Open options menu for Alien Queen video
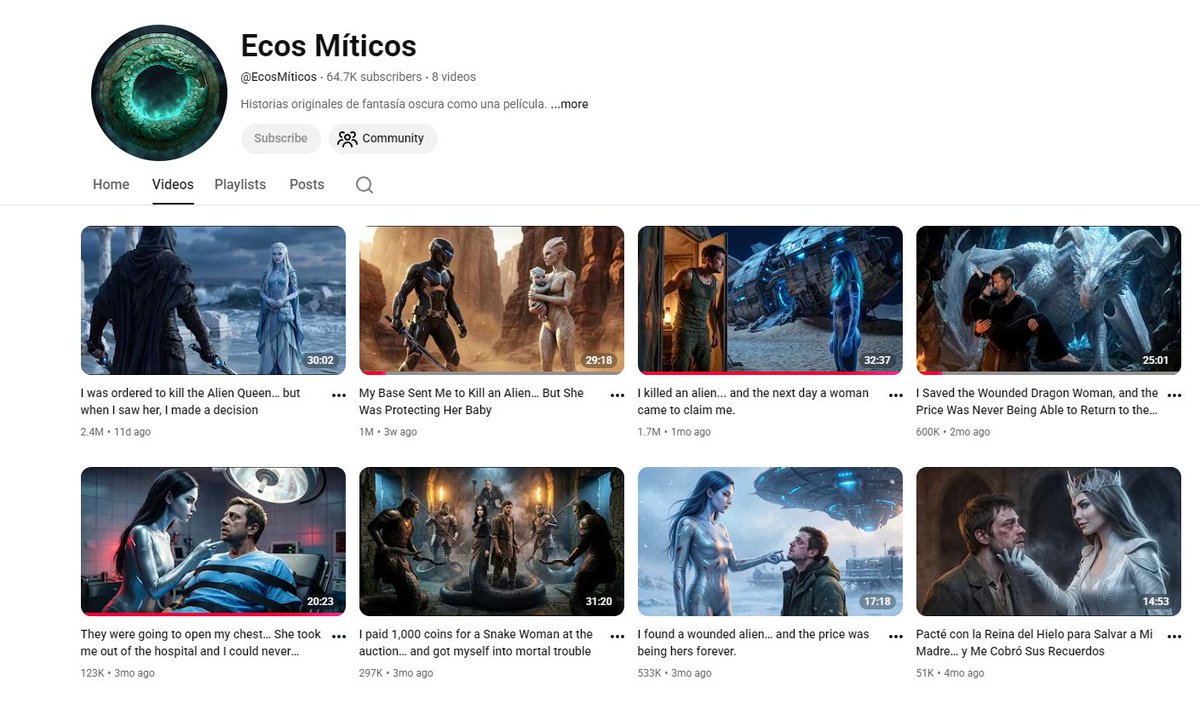Image resolution: width=1200 pixels, height=715 pixels. pos(339,395)
